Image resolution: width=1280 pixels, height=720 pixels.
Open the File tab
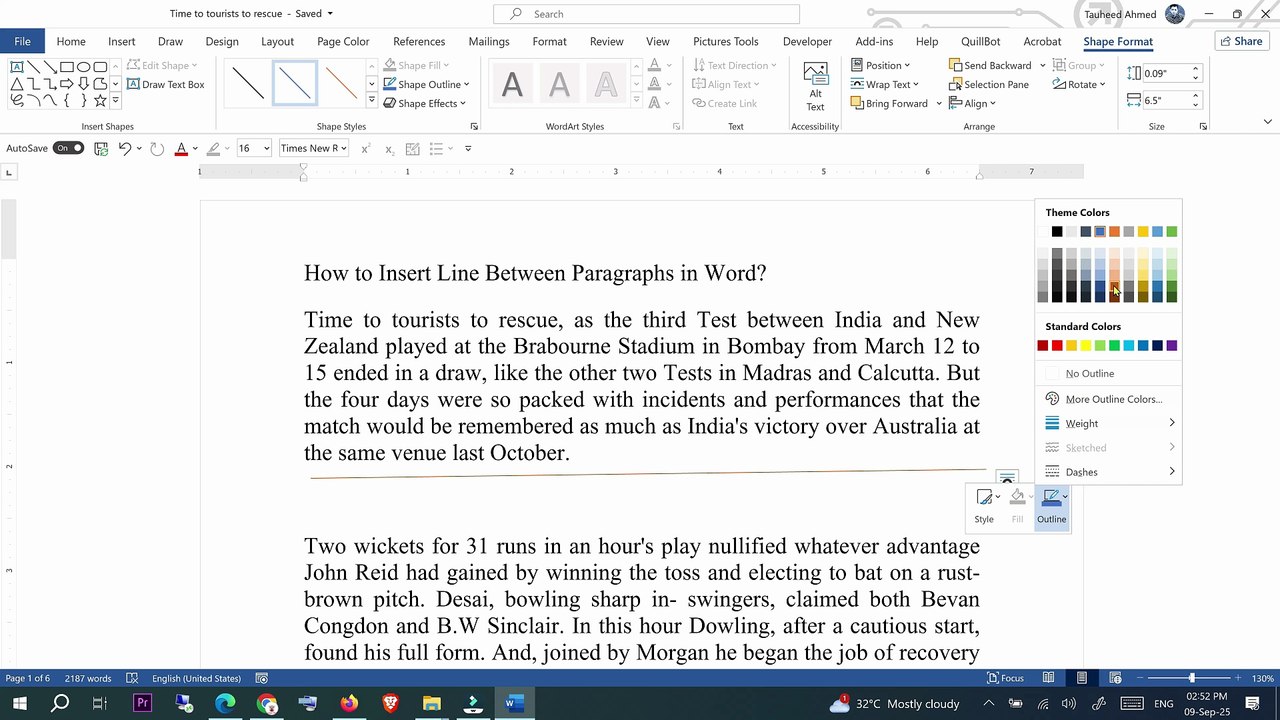click(22, 41)
